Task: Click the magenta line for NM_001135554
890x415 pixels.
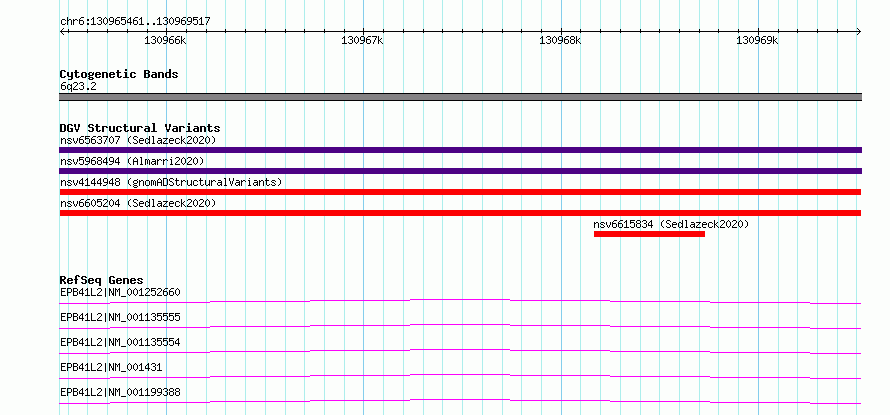Action: 460,351
